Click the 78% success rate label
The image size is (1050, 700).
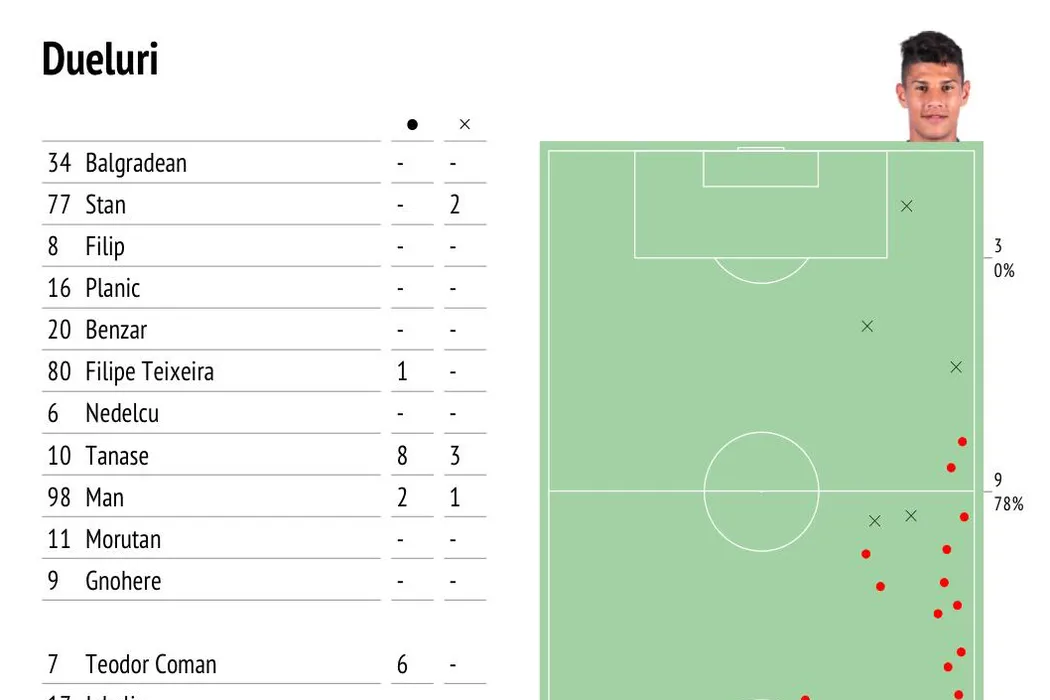coord(1008,505)
